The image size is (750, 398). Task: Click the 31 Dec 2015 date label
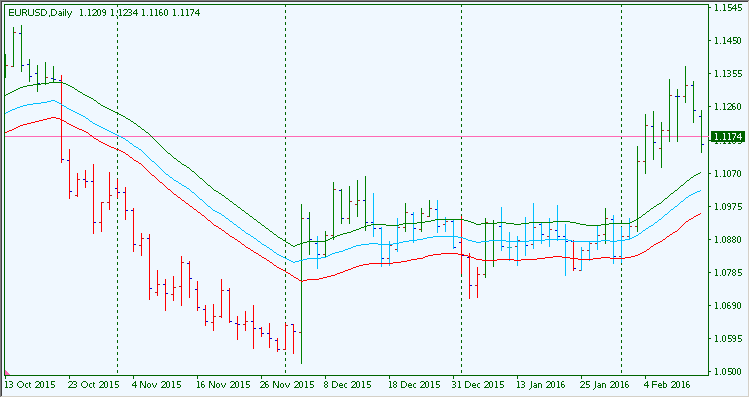click(x=479, y=385)
